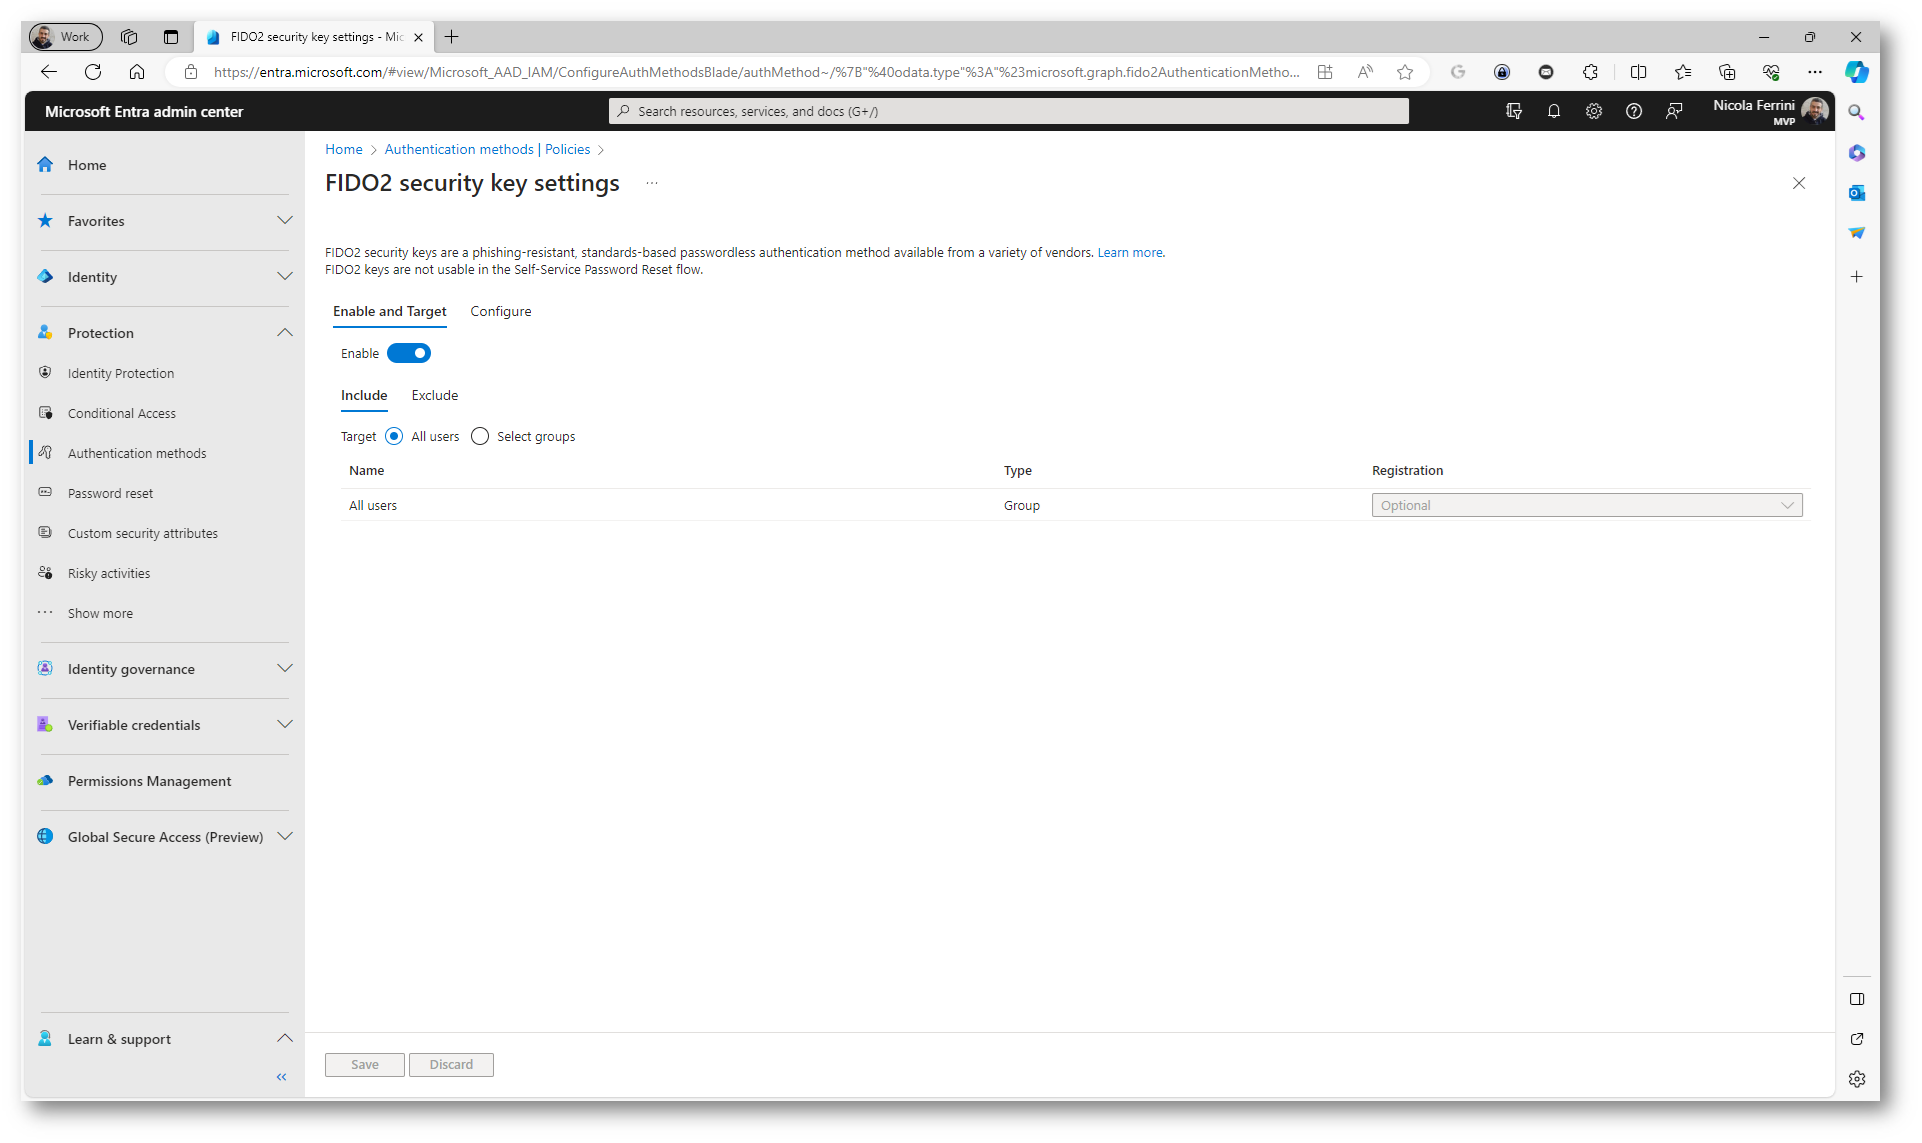Close the FIDO2 settings blade
Screen dimensions: 1922x1143
click(x=1799, y=183)
